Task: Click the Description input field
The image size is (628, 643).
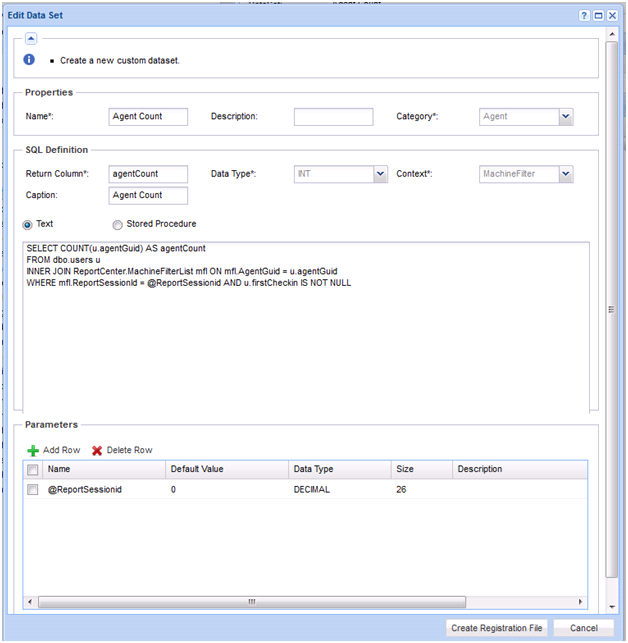Action: [333, 117]
